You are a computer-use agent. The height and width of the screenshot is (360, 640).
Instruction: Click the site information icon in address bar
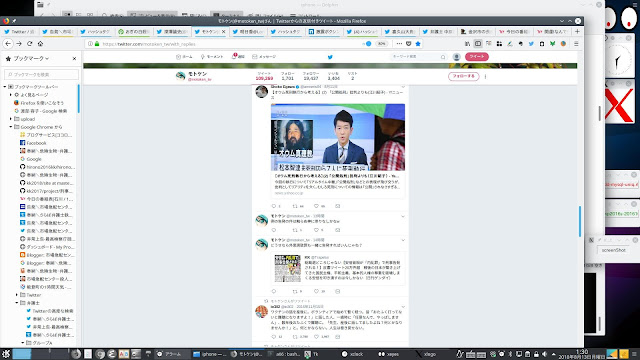pos(90,44)
